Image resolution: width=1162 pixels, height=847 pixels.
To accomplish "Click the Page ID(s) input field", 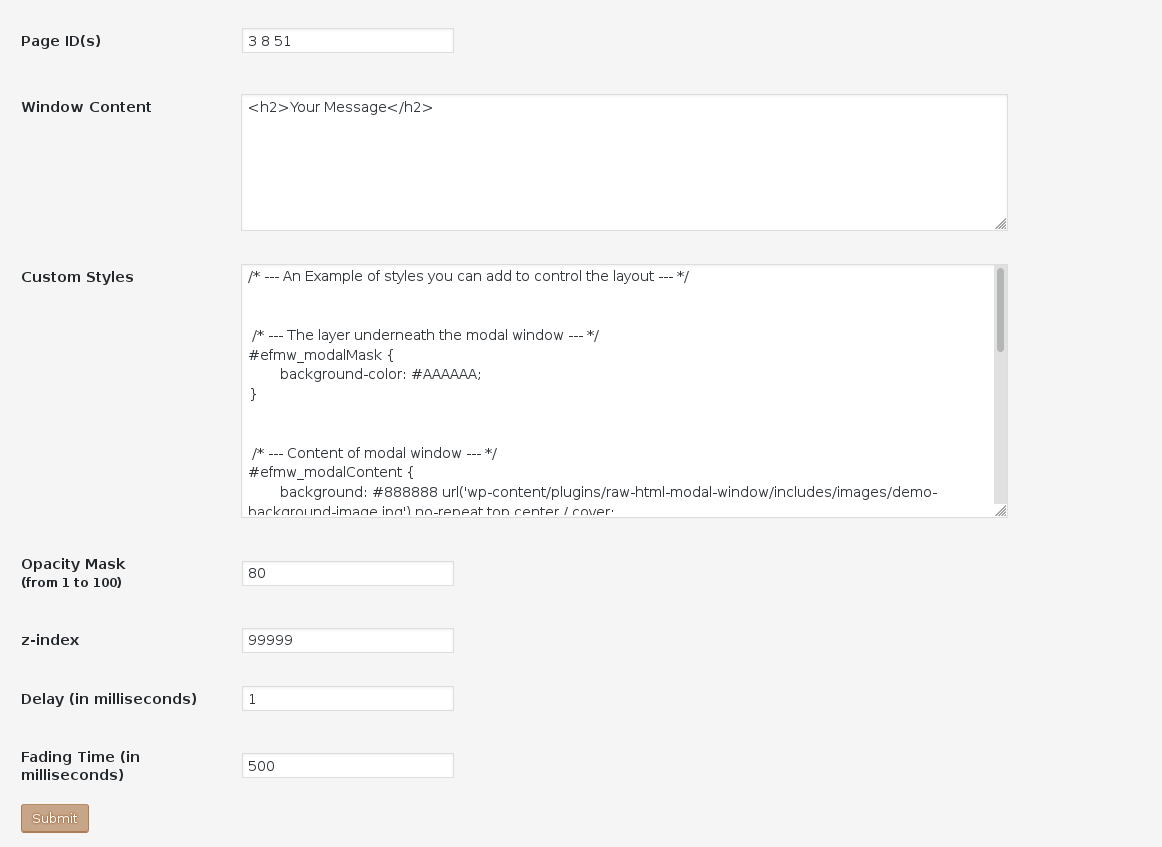I will click(347, 41).
